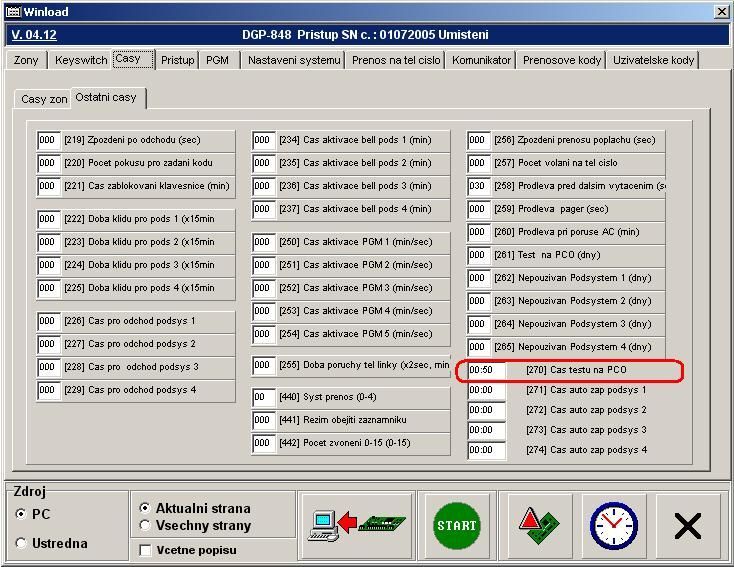Click the PC-to-panel transfer icon button

(356, 524)
